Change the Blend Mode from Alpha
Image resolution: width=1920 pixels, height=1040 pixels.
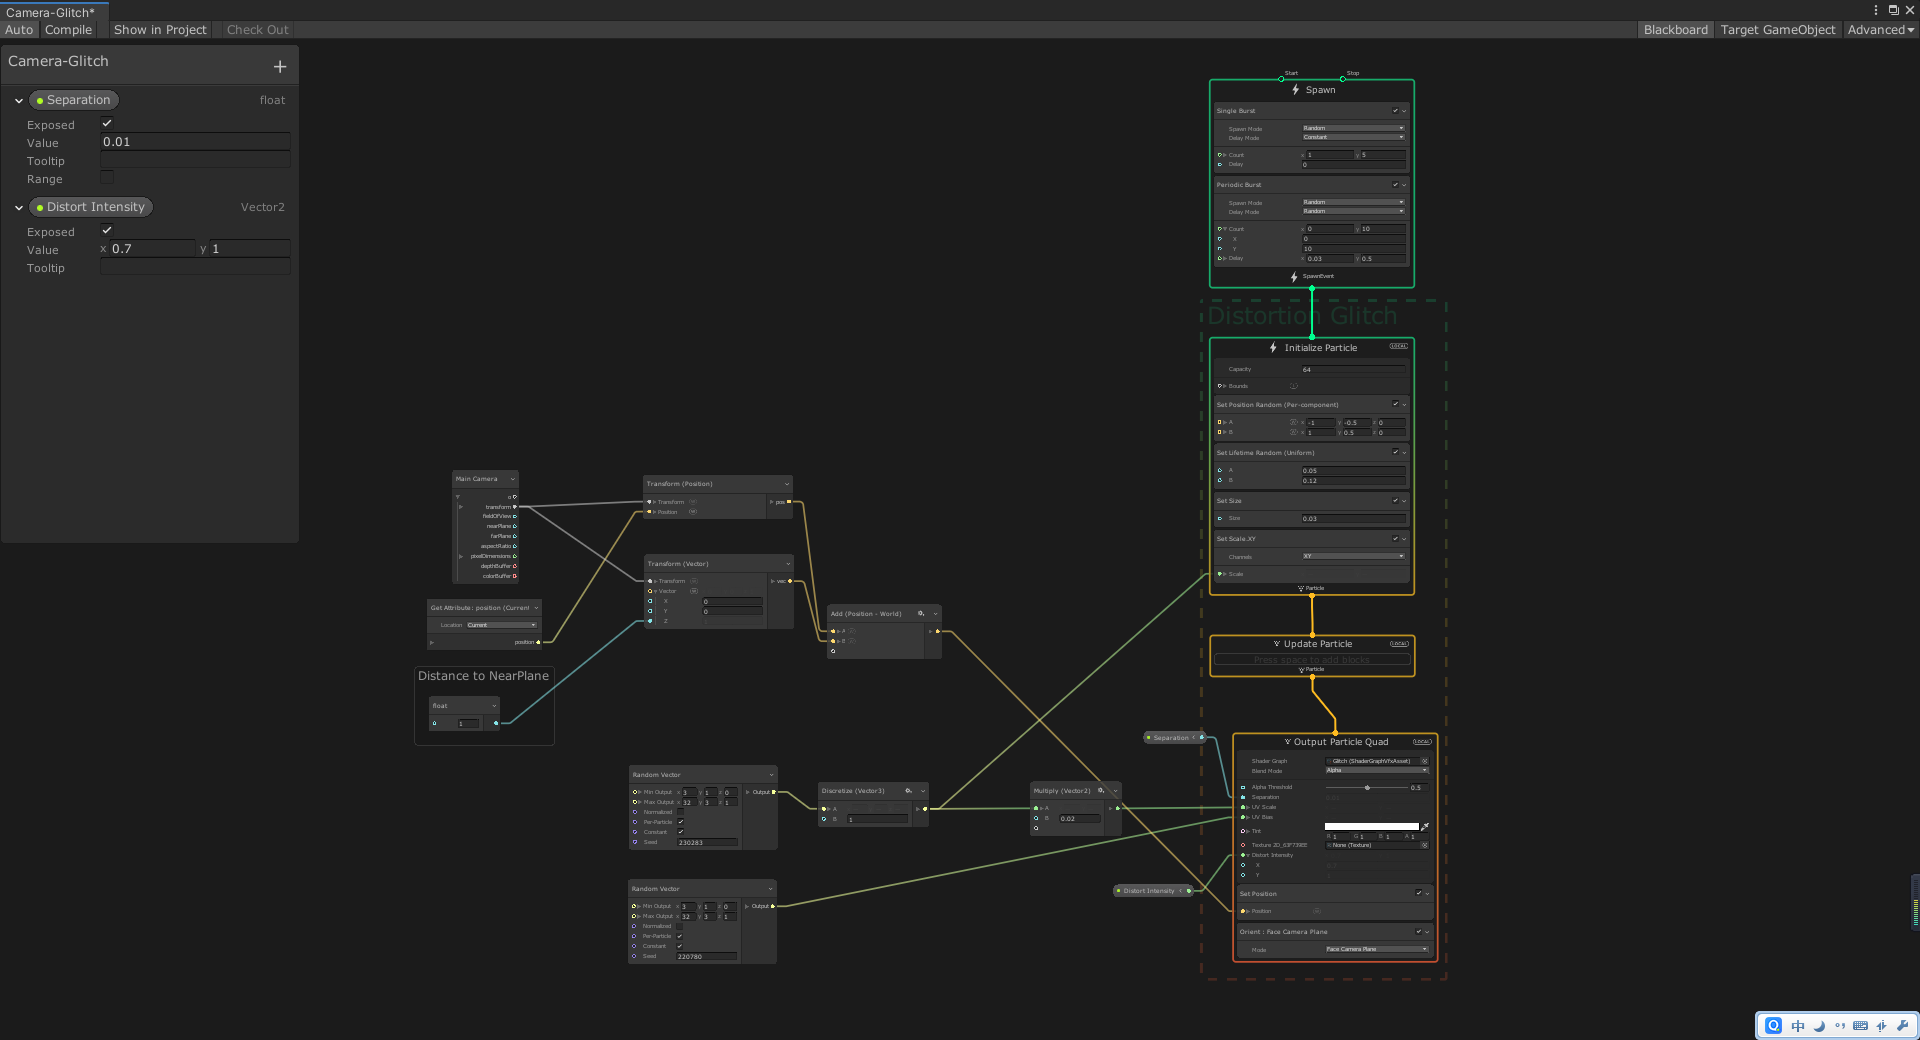1377,770
